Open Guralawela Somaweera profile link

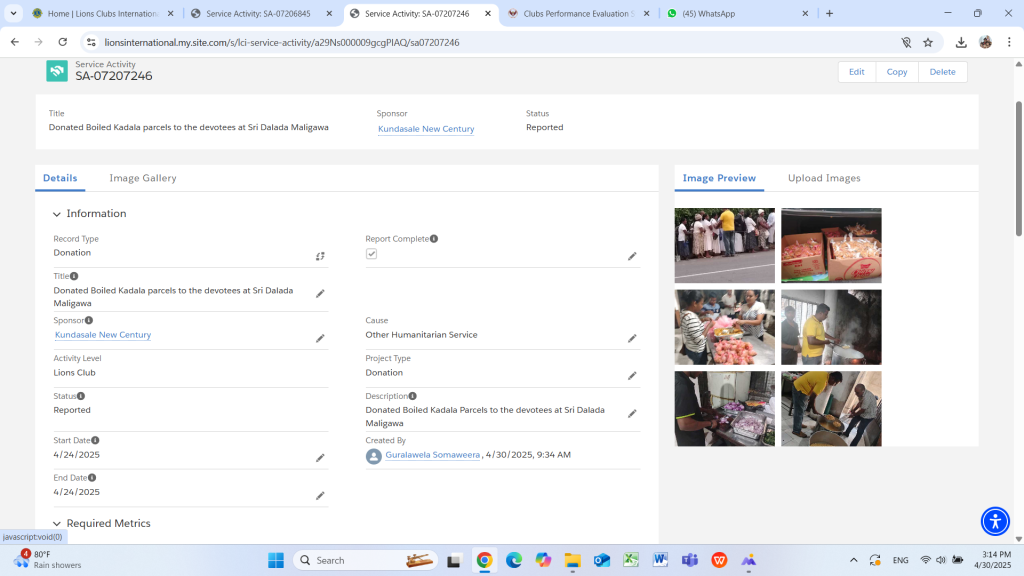[432, 455]
